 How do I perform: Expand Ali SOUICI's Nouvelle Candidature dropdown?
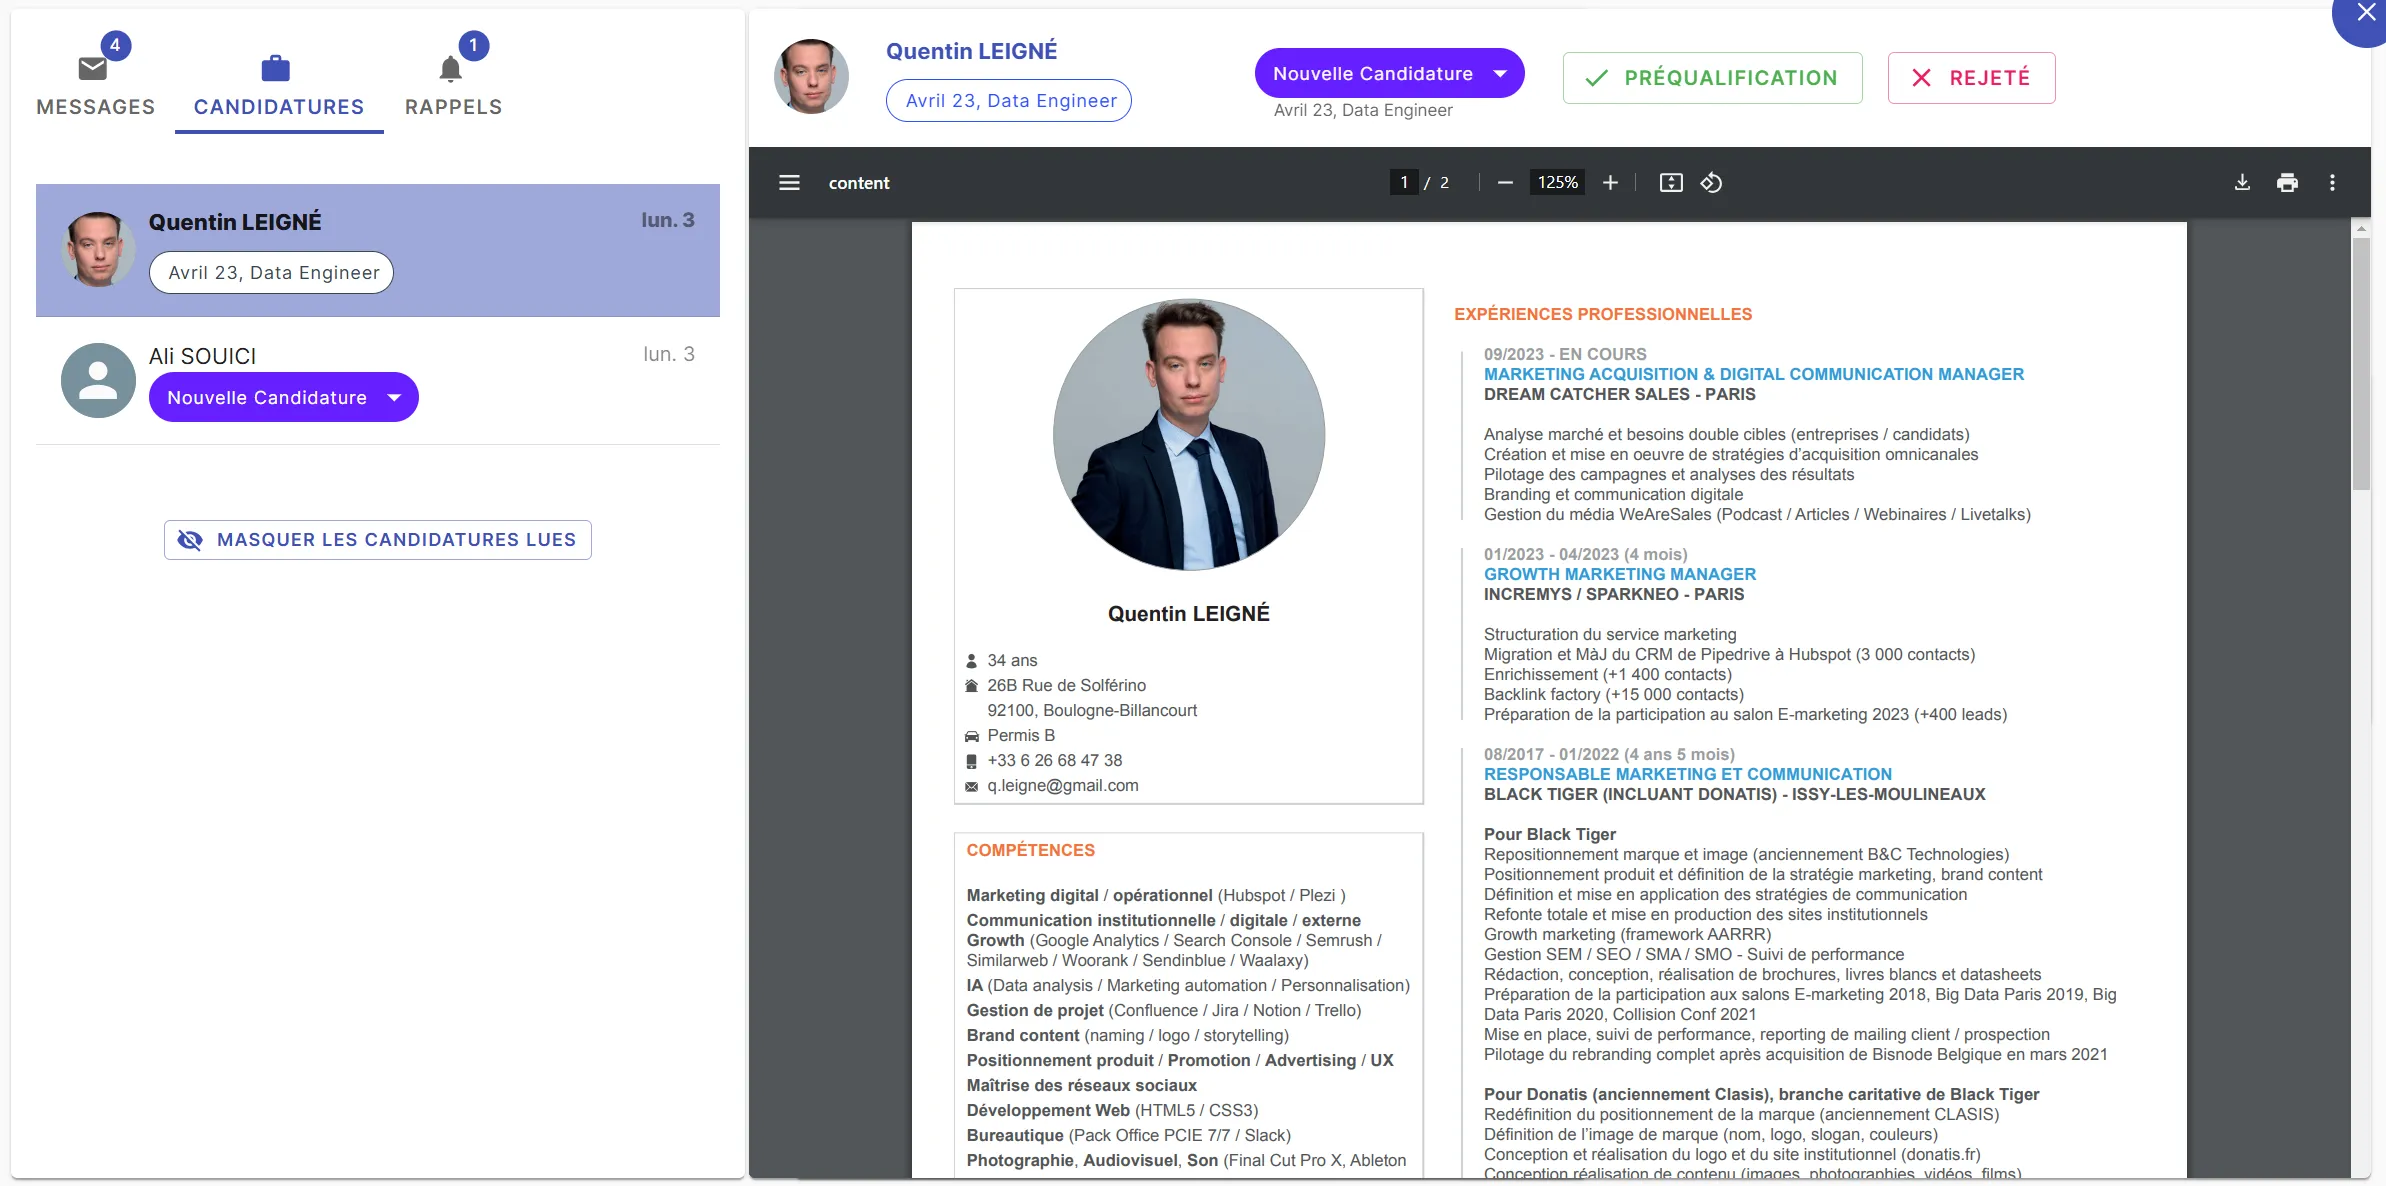pyautogui.click(x=283, y=397)
